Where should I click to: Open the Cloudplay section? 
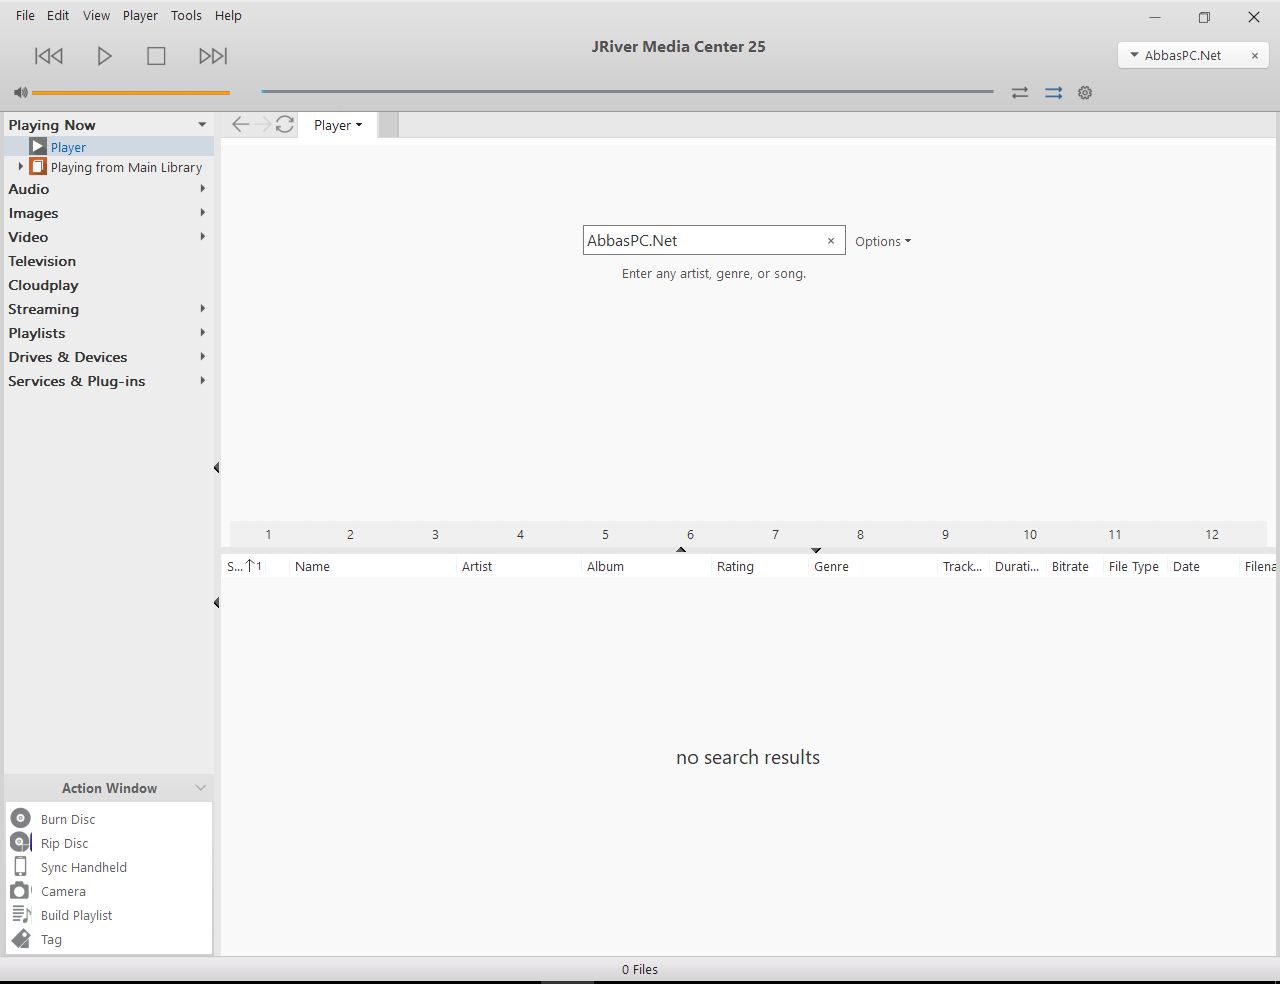coord(43,285)
